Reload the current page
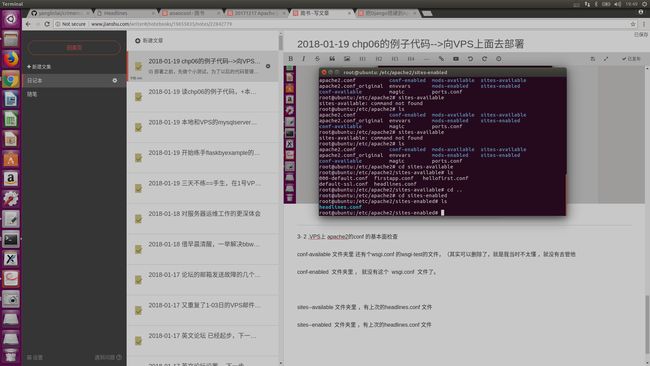The image size is (650, 366). pyautogui.click(x=47, y=24)
